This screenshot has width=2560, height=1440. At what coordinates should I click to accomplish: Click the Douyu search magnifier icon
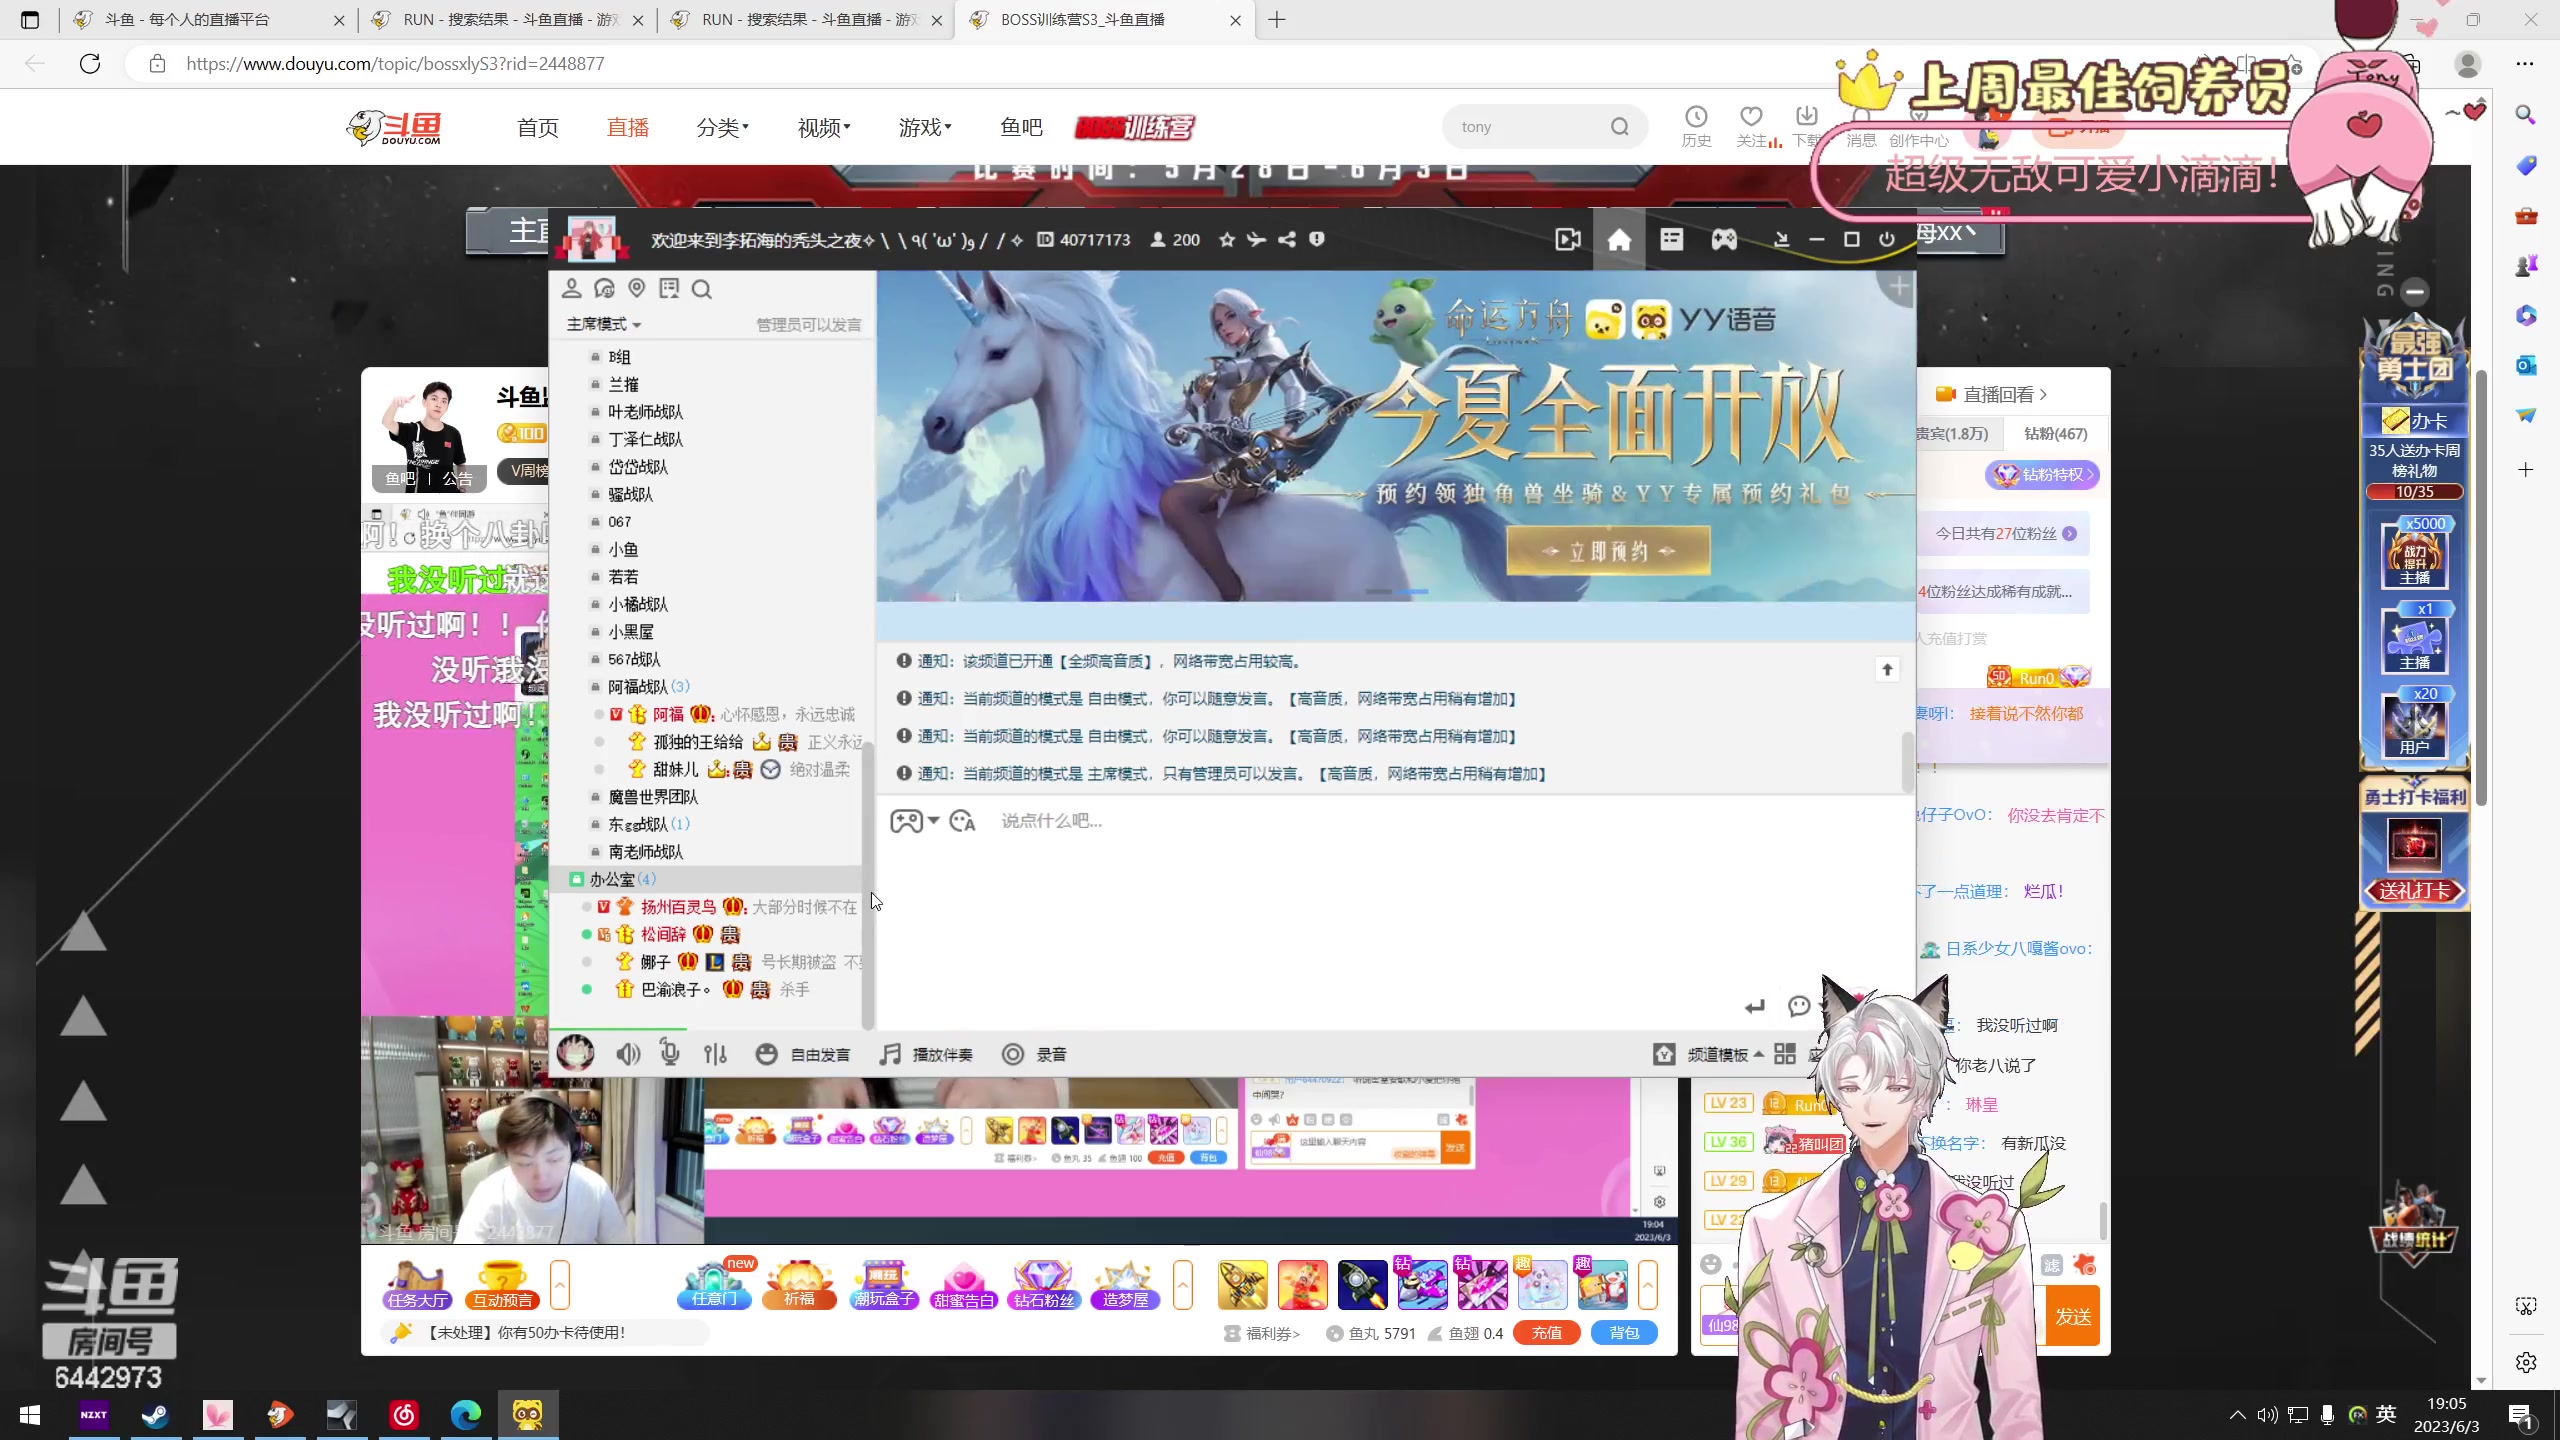coord(1620,127)
